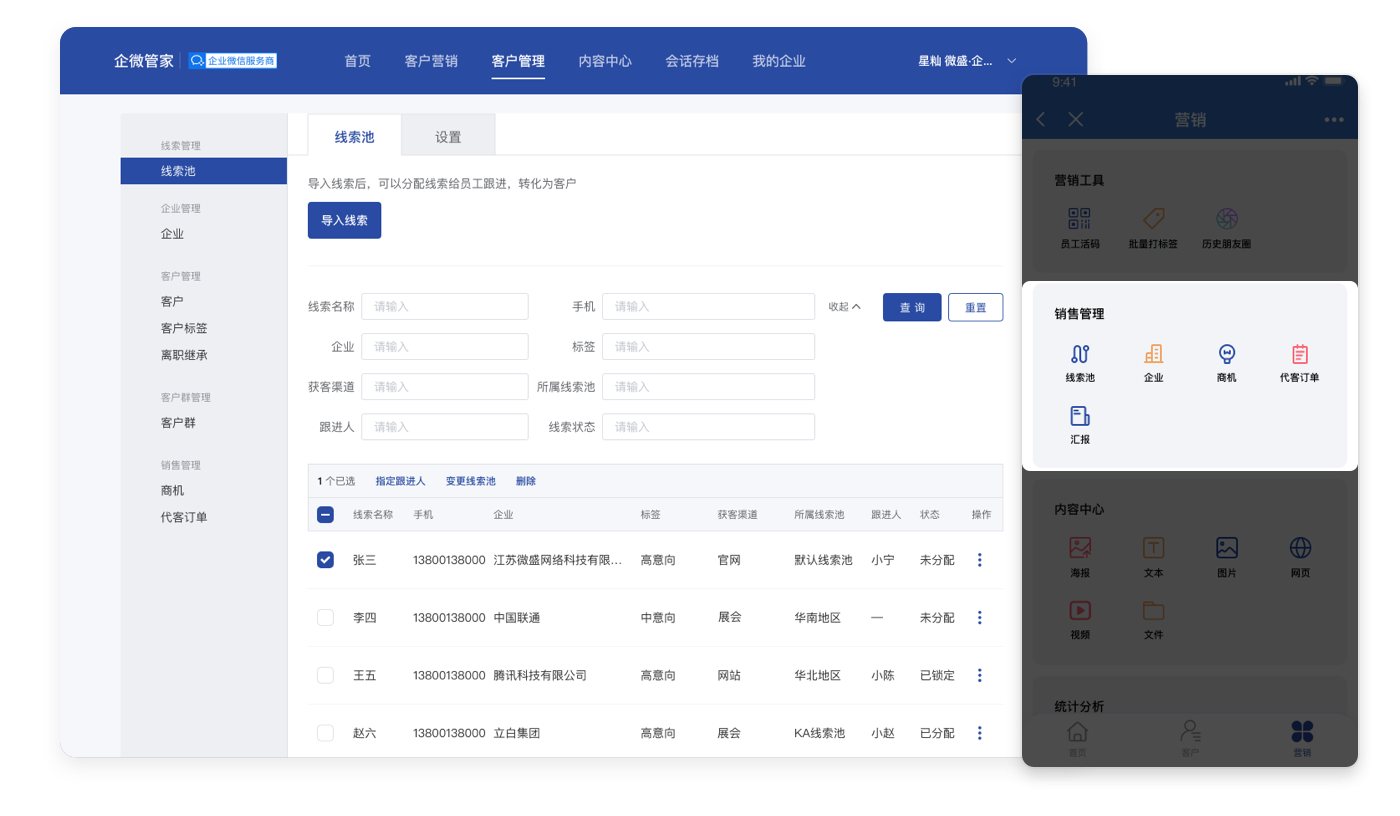Tap the 代客订单 clipboard icon
This screenshot has height=816, width=1400.
point(1299,355)
